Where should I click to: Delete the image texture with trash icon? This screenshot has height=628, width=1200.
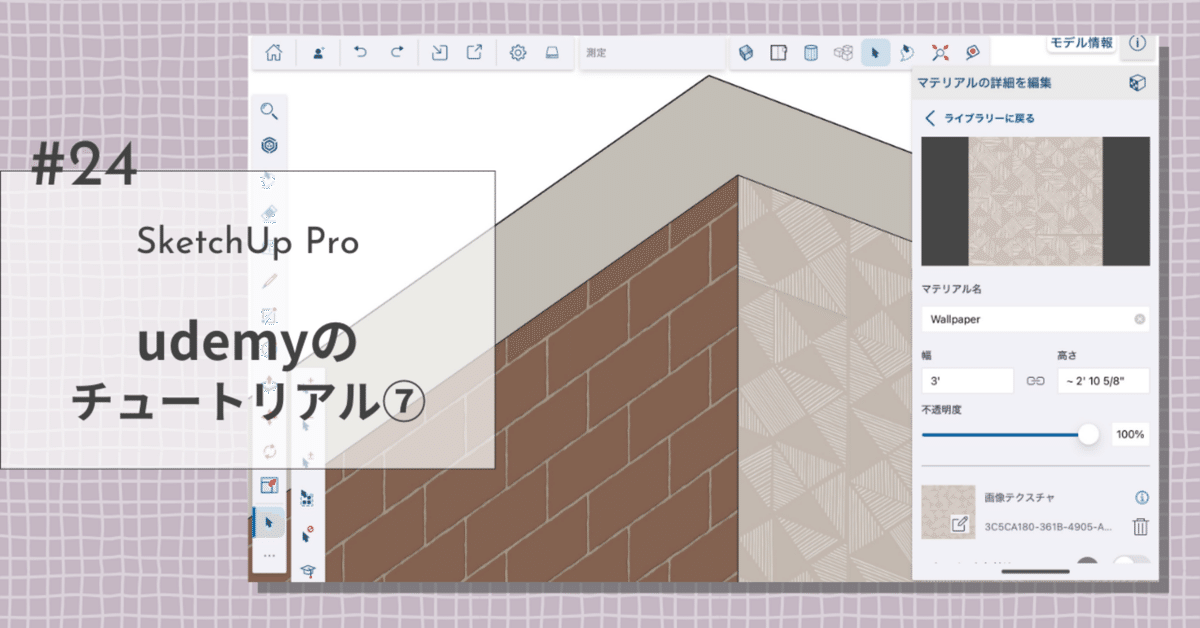pyautogui.click(x=1140, y=526)
